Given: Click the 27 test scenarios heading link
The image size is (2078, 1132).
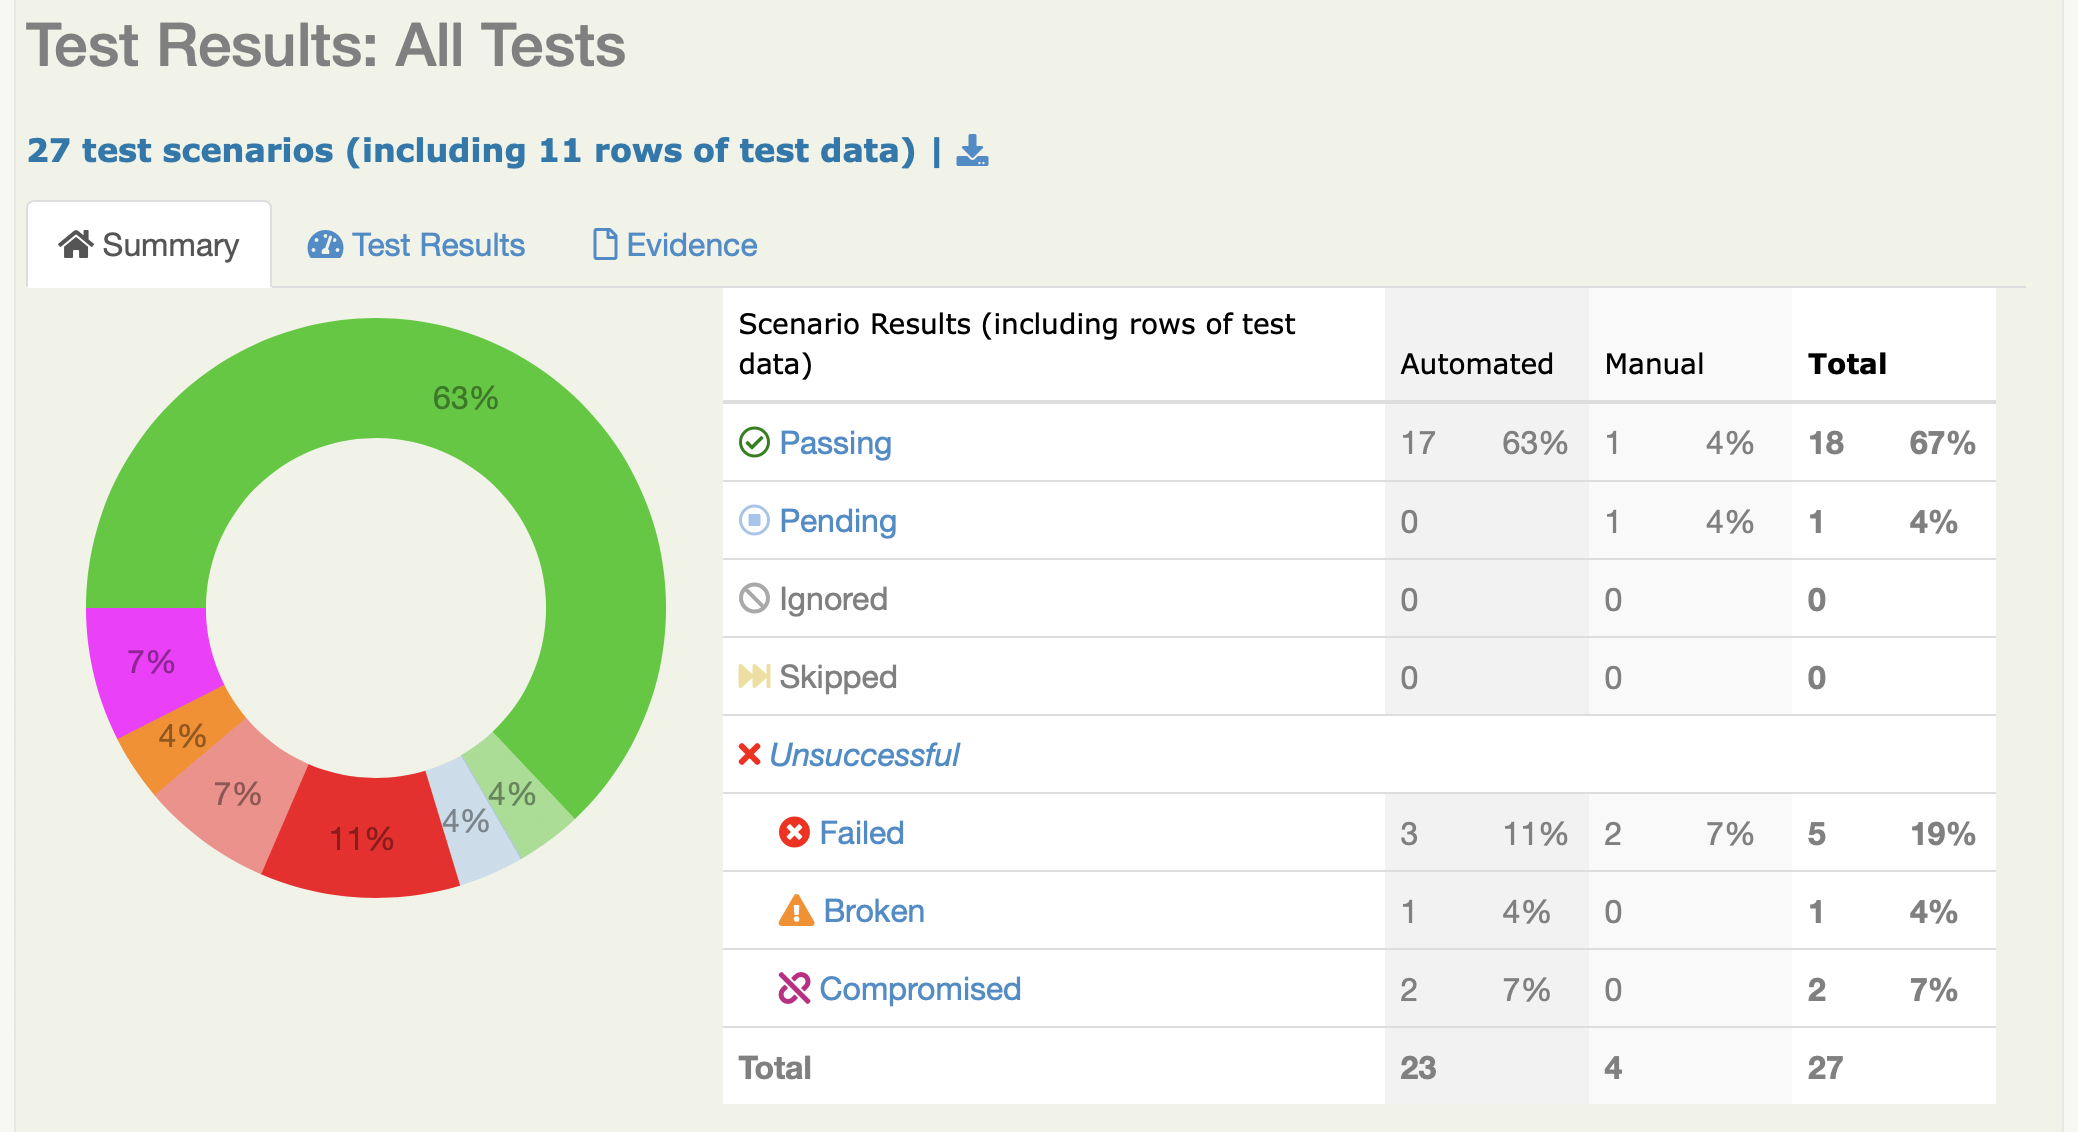Looking at the screenshot, I should 470,151.
